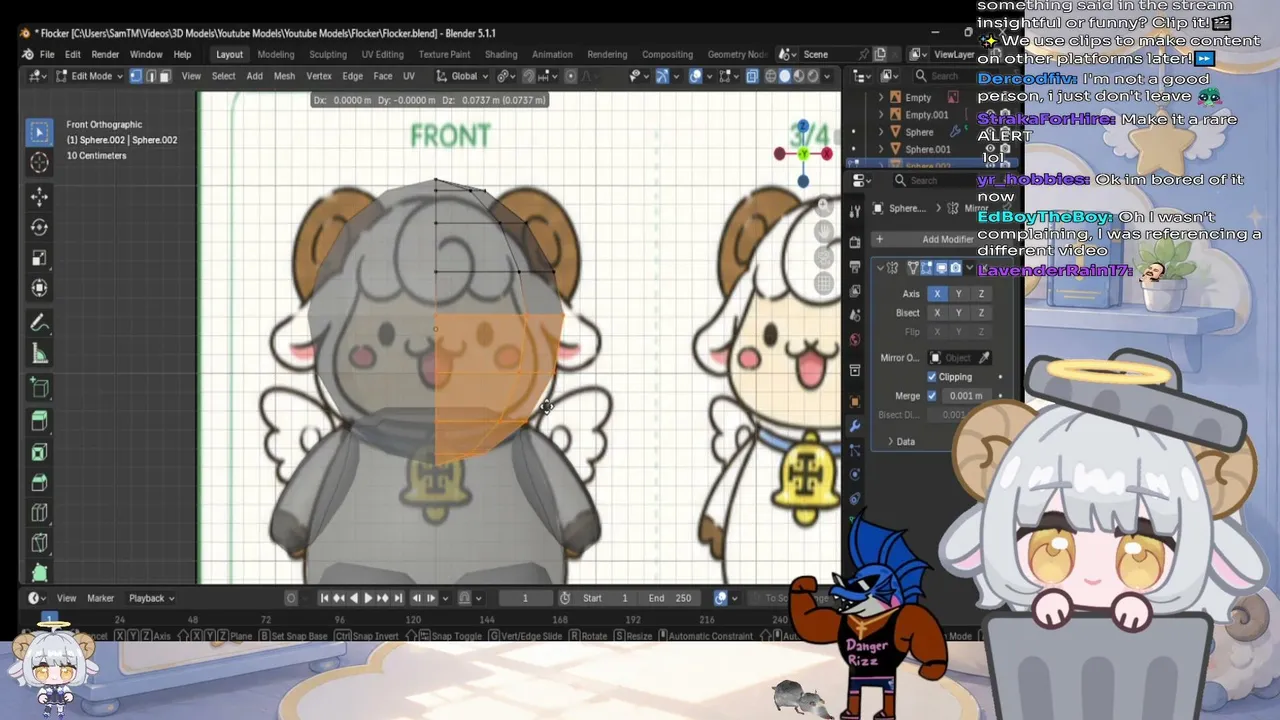Activate the Transform tool
This screenshot has width=1280, height=720.
[x=39, y=288]
